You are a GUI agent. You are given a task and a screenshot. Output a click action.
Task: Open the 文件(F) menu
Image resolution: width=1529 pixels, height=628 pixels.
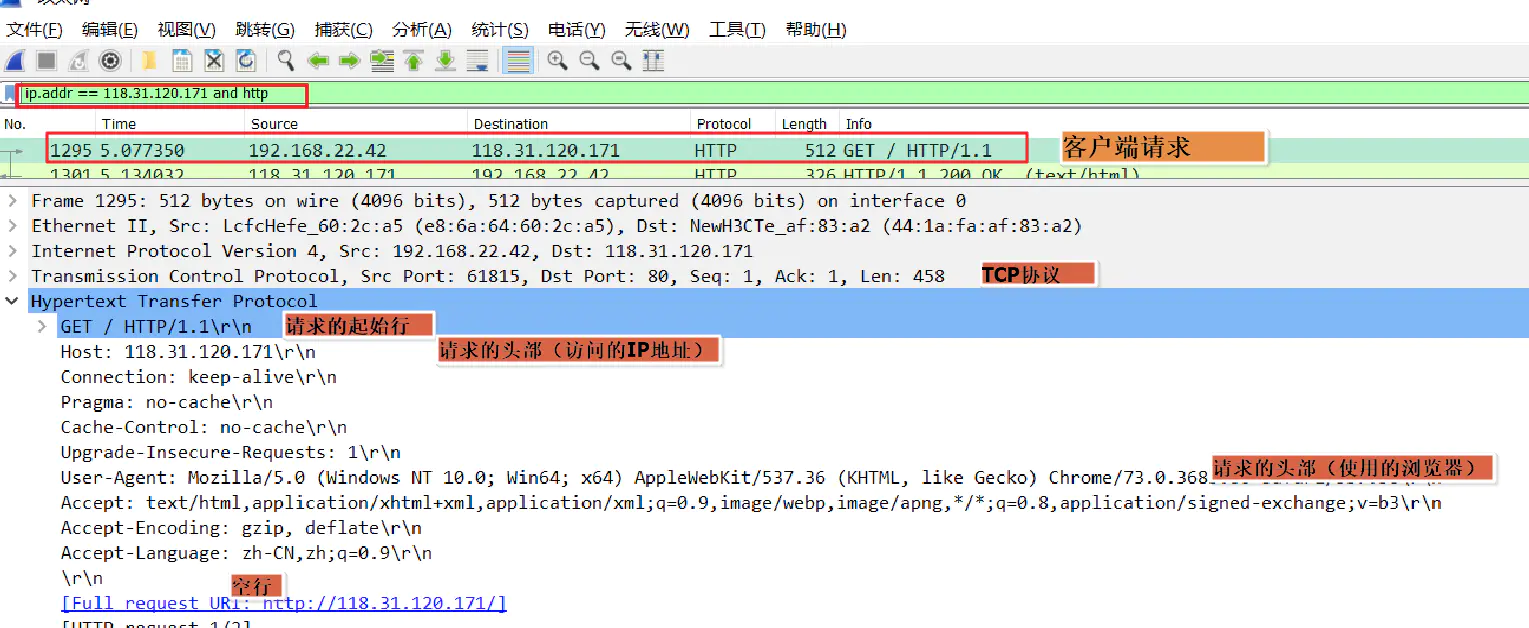(x=34, y=30)
